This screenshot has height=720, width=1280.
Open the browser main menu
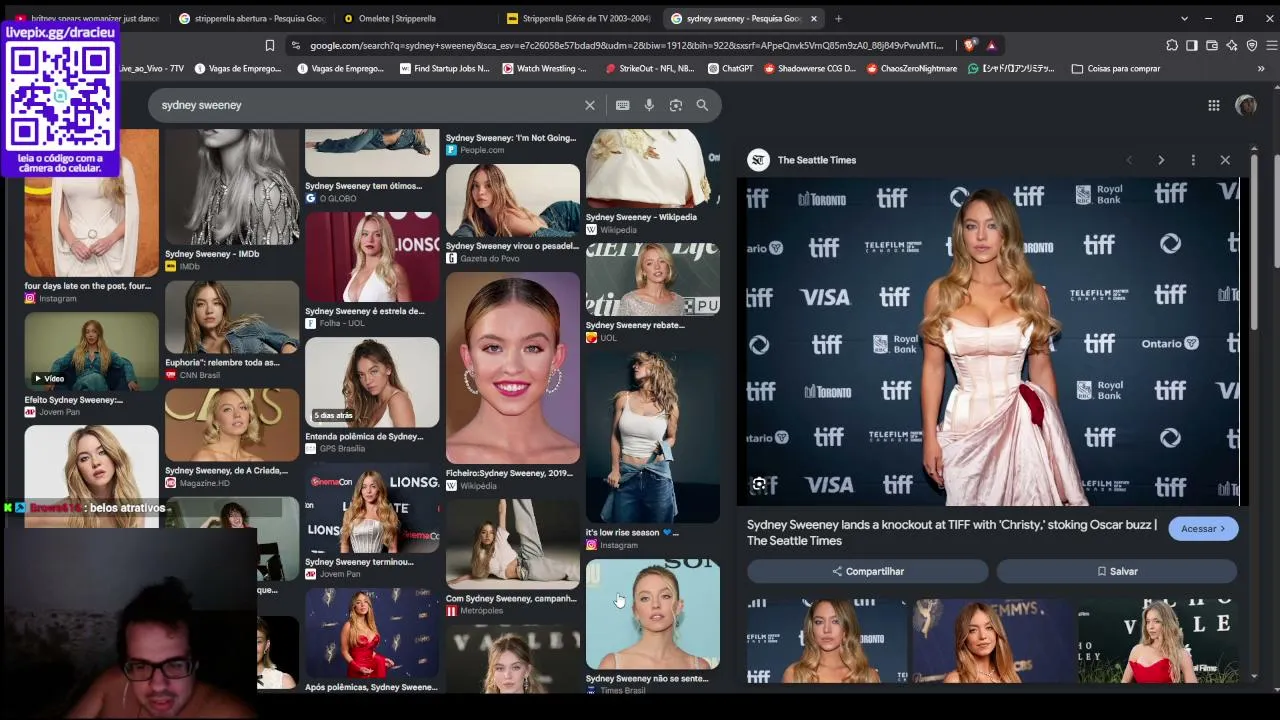(1272, 45)
